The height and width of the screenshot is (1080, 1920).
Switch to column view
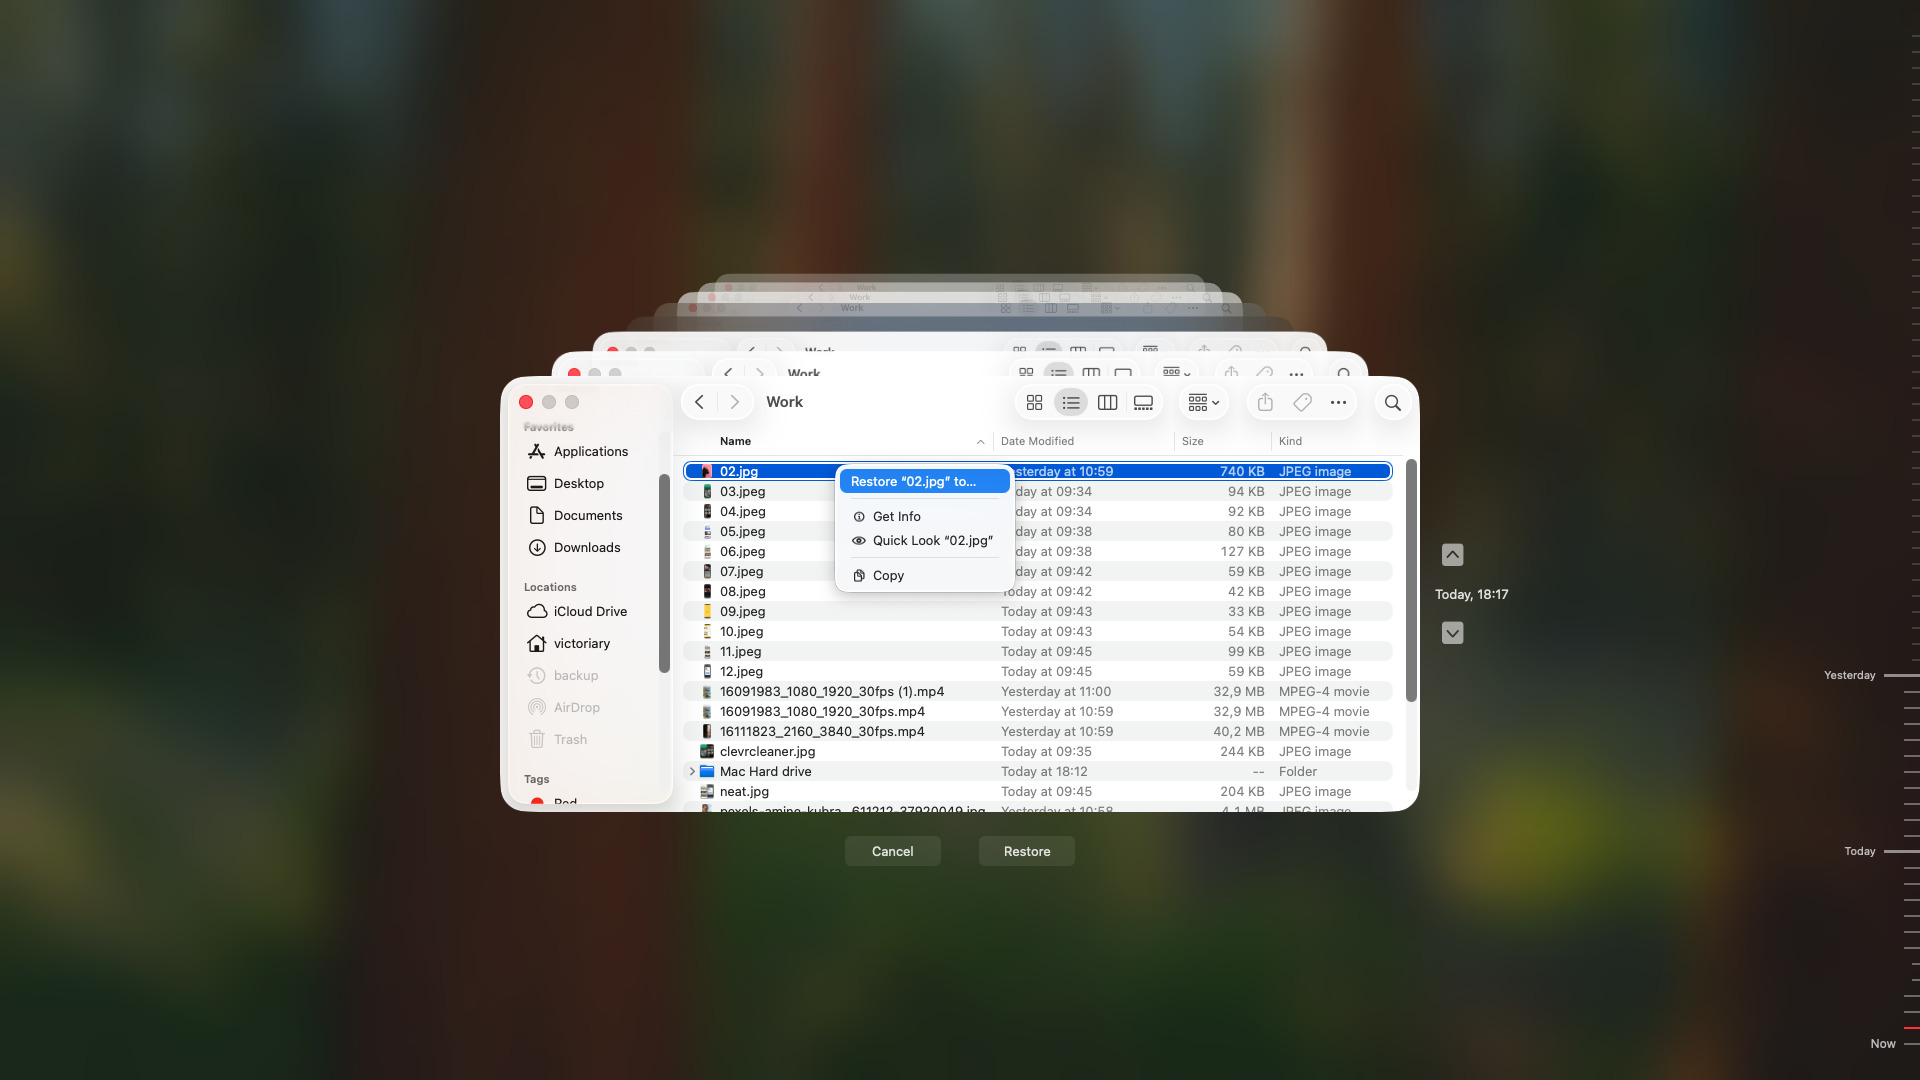point(1107,402)
